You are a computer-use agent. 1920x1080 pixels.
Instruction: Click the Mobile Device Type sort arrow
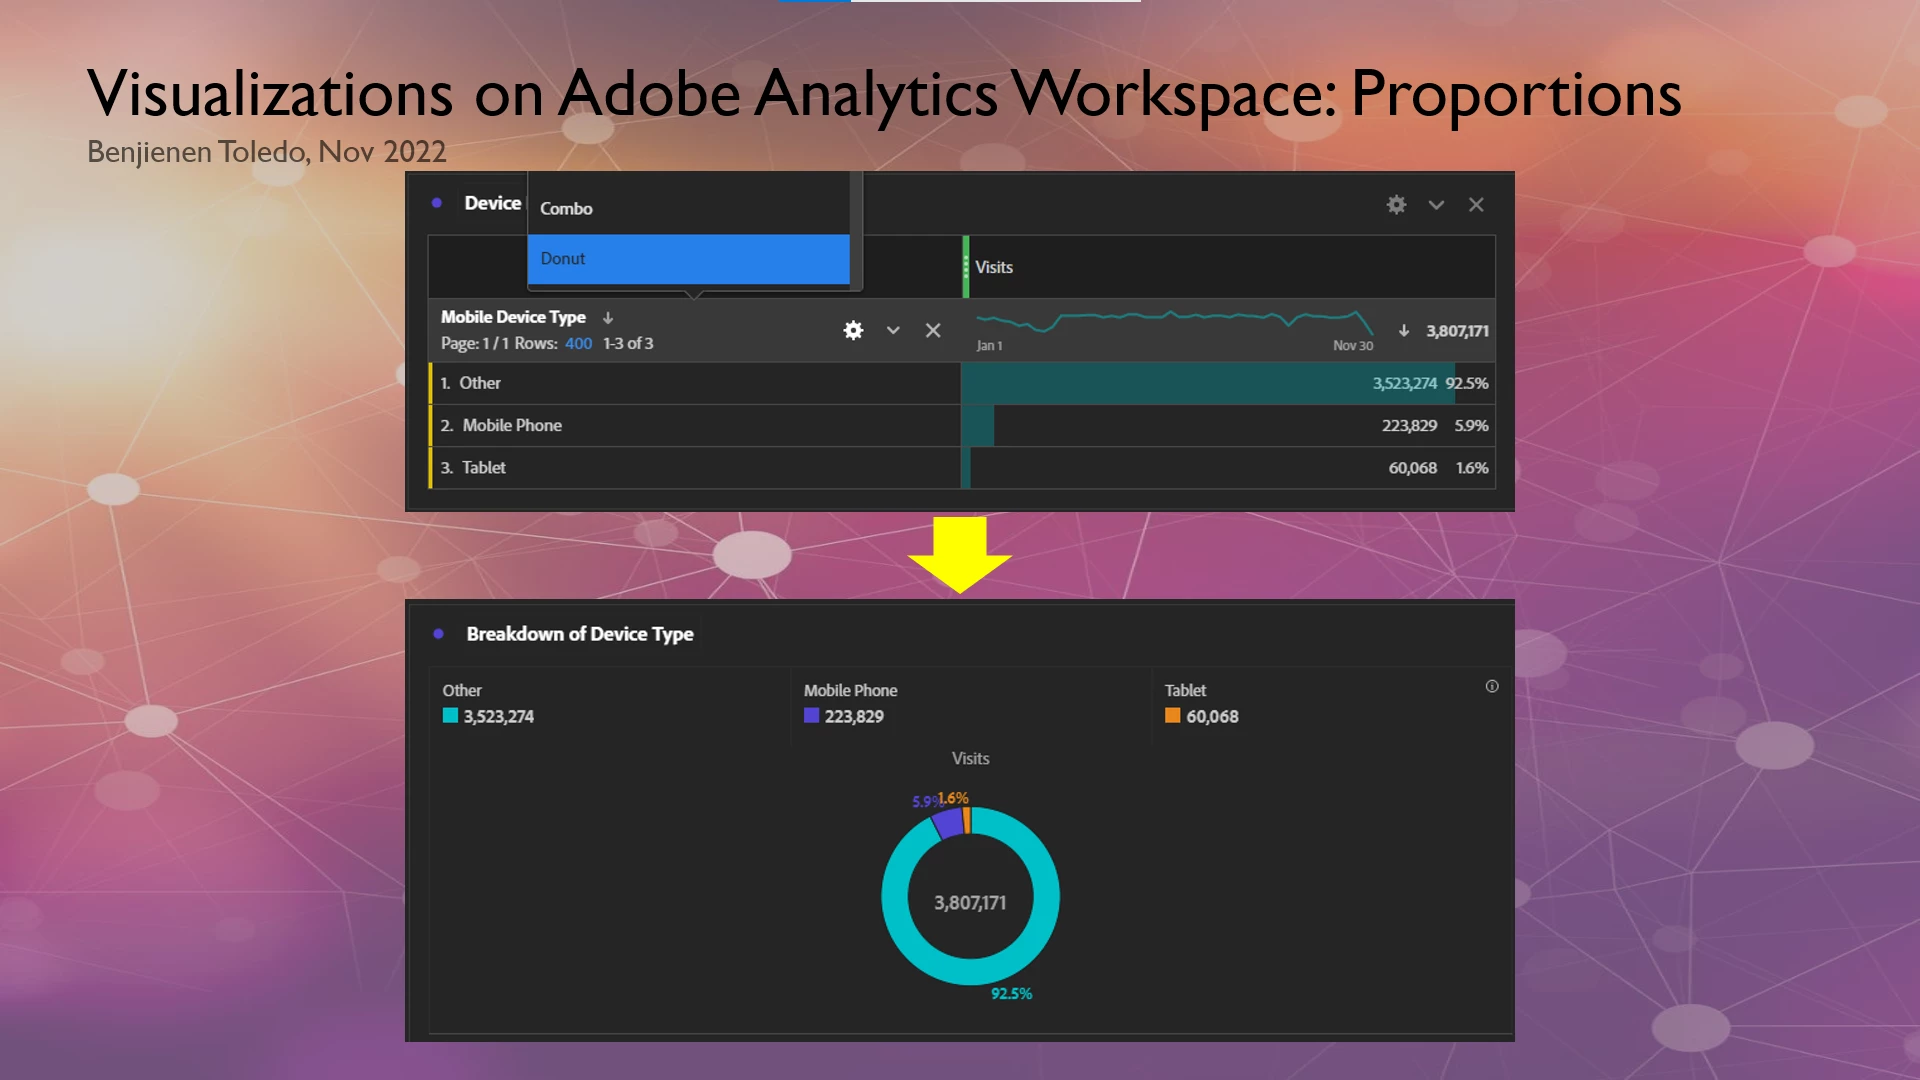click(x=608, y=317)
